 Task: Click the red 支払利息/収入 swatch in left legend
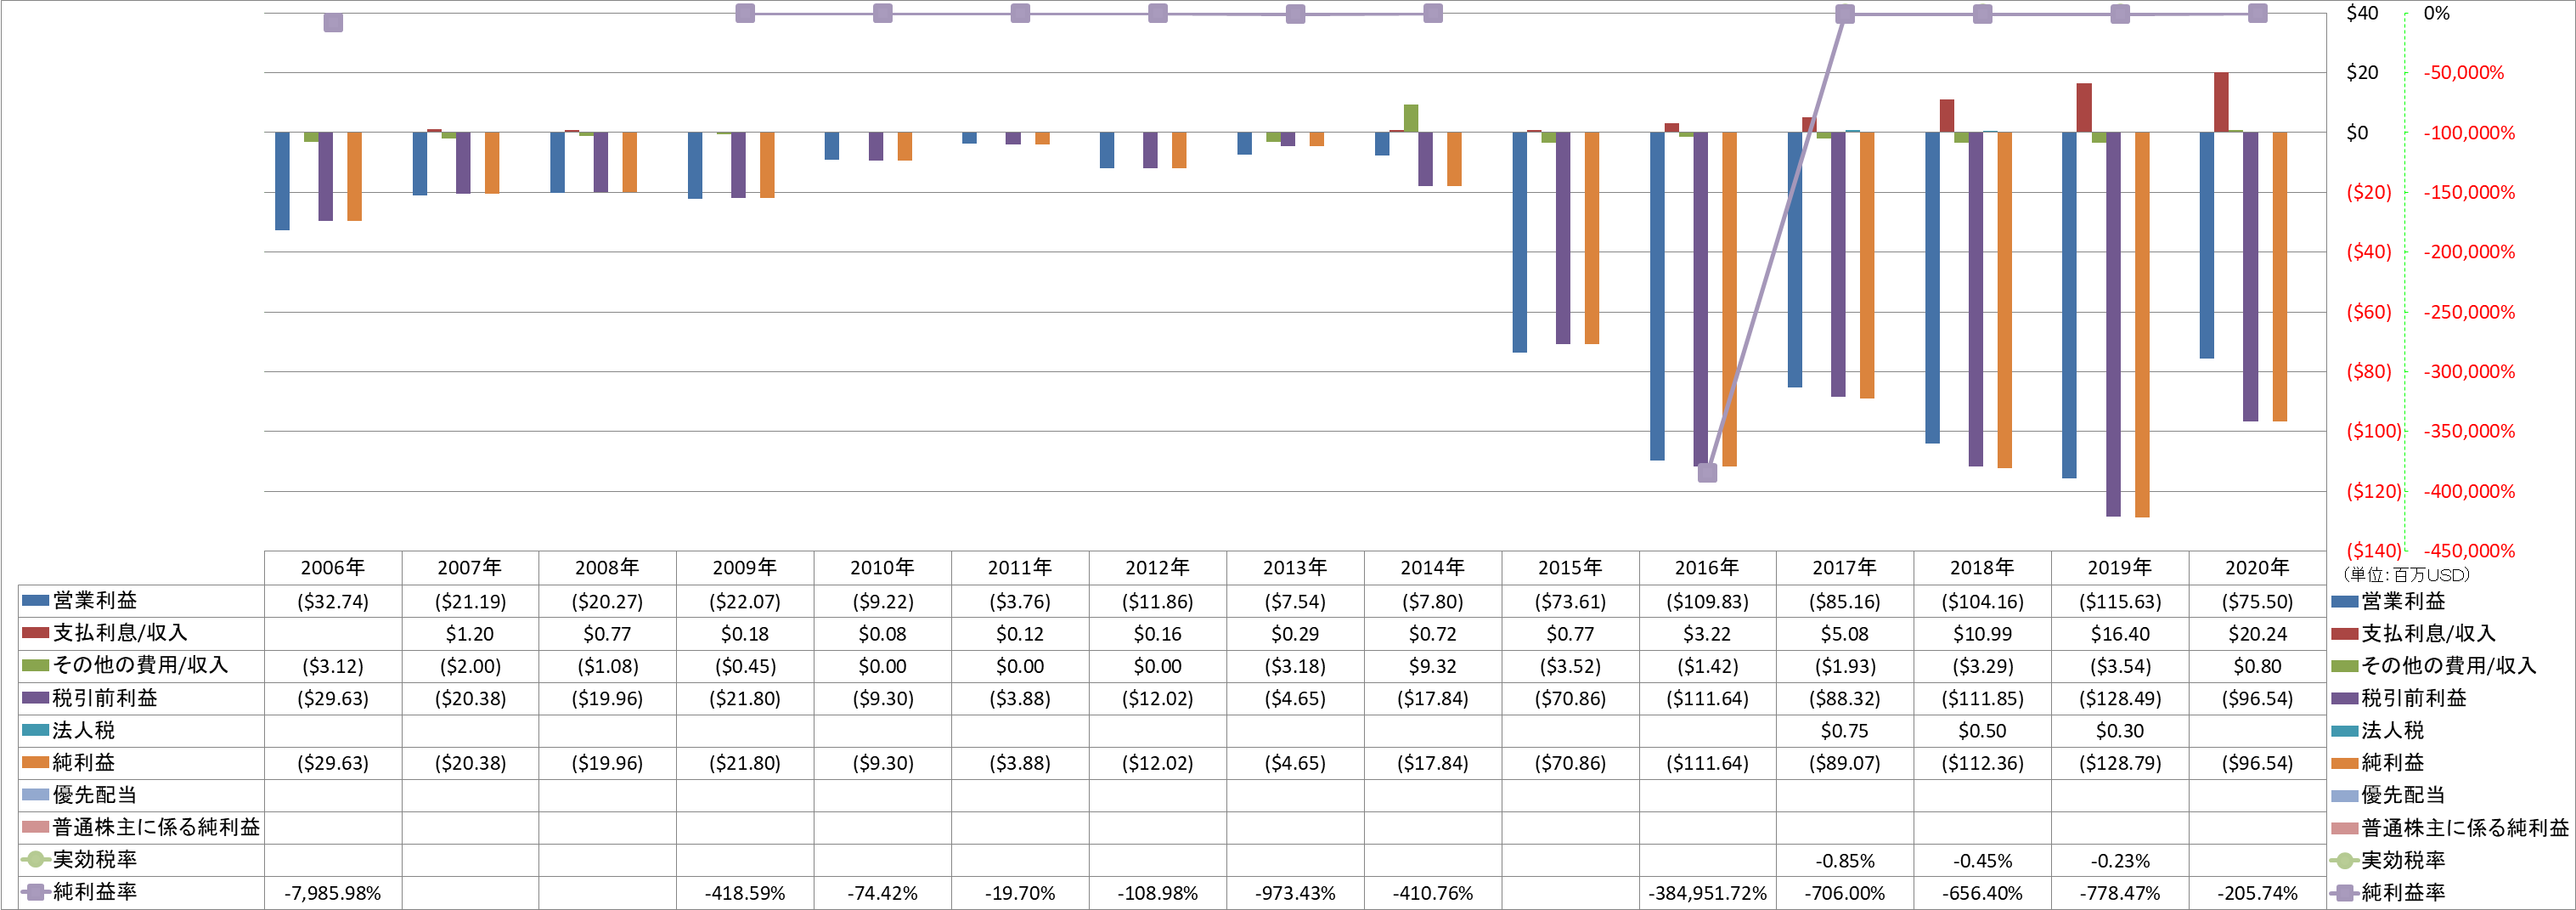pos(35,633)
